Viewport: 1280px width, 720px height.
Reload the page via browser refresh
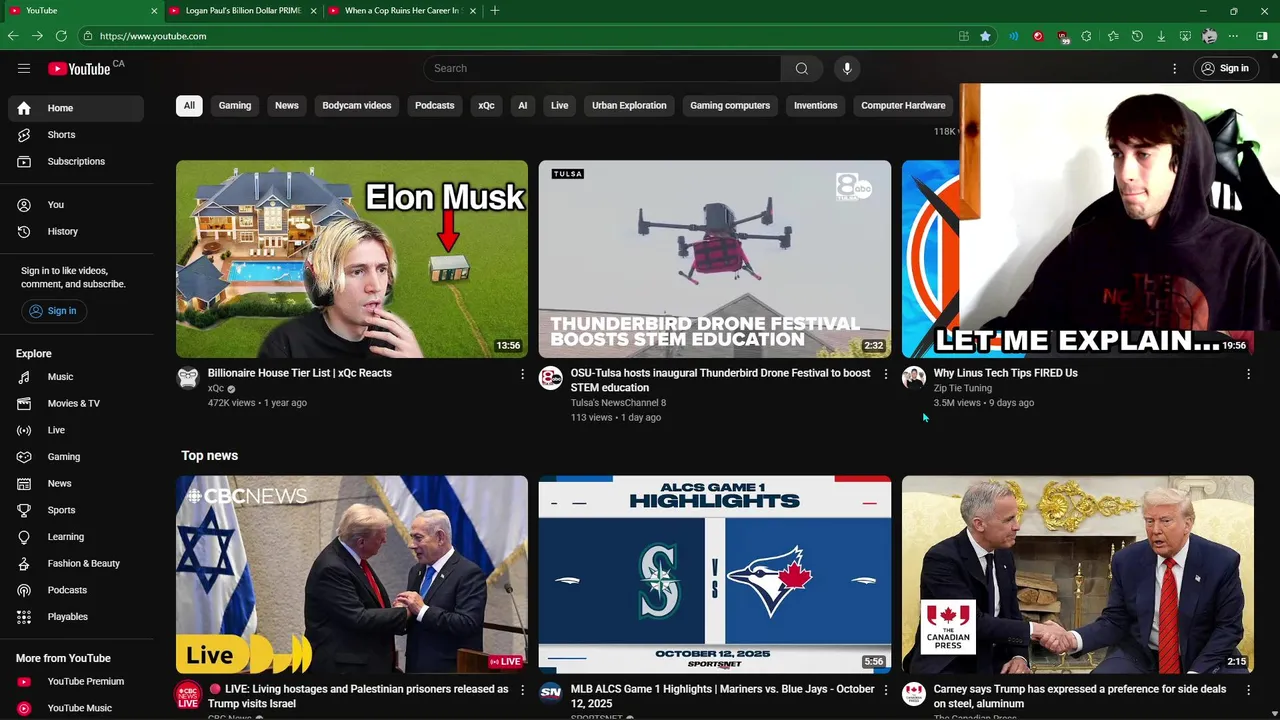[61, 36]
